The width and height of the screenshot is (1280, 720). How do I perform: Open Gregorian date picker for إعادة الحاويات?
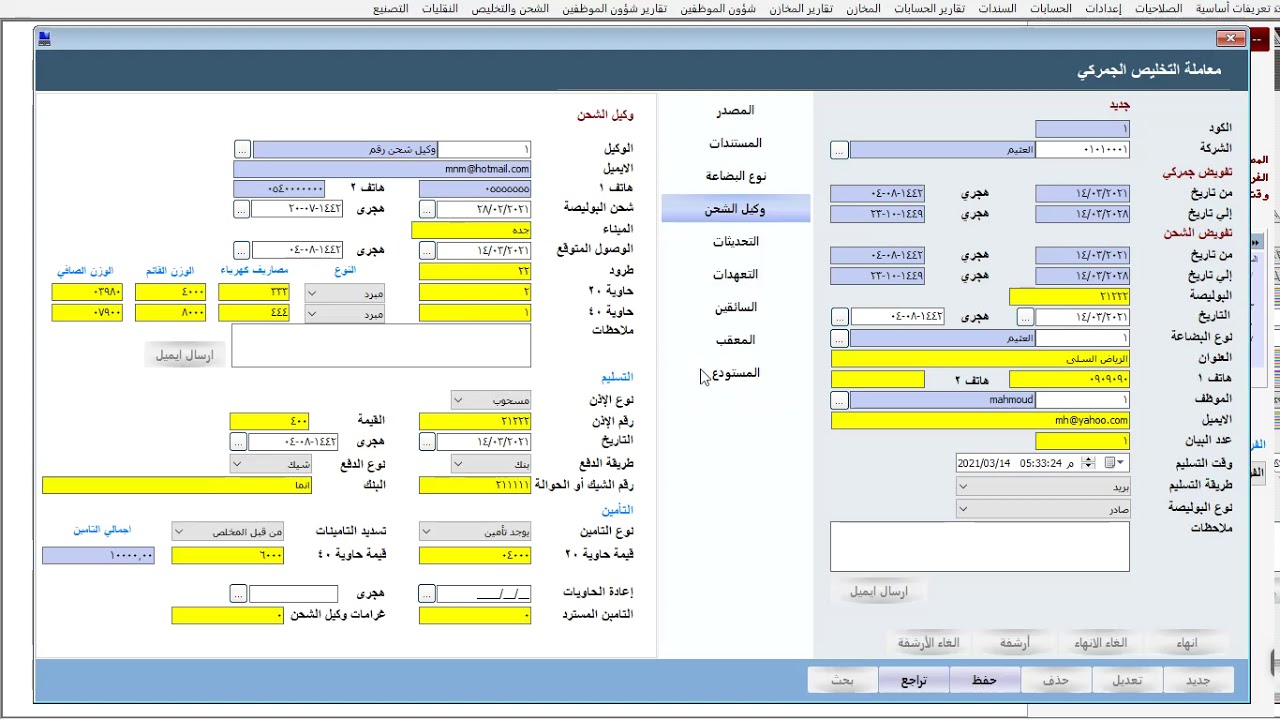click(x=427, y=594)
